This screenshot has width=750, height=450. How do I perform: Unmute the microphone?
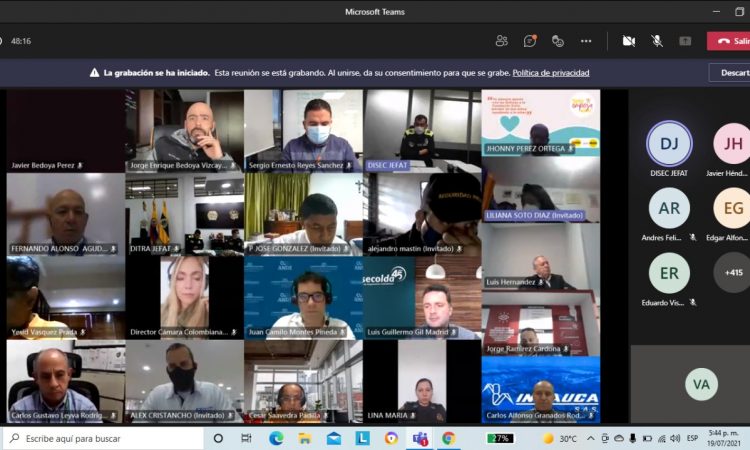pos(657,41)
